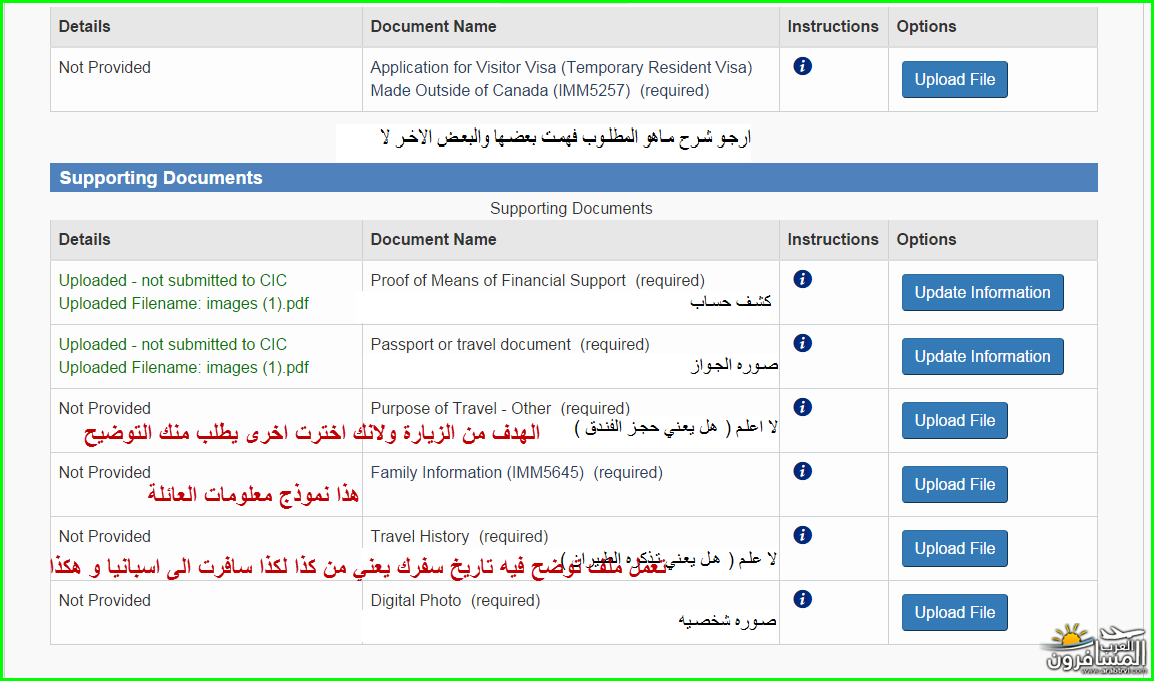Select 'Passport or travel document (required)' text
Image resolution: width=1154 pixels, height=681 pixels.
point(510,345)
